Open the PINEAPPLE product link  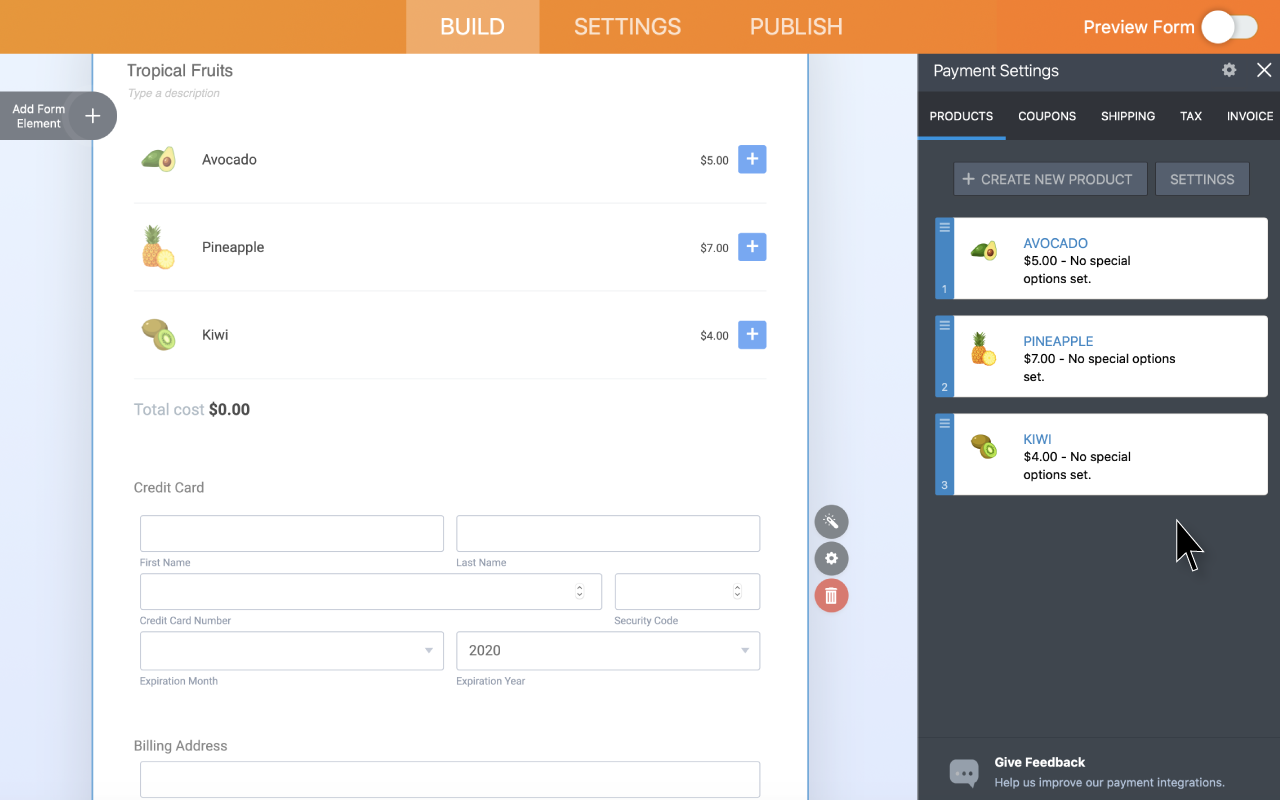1057,341
